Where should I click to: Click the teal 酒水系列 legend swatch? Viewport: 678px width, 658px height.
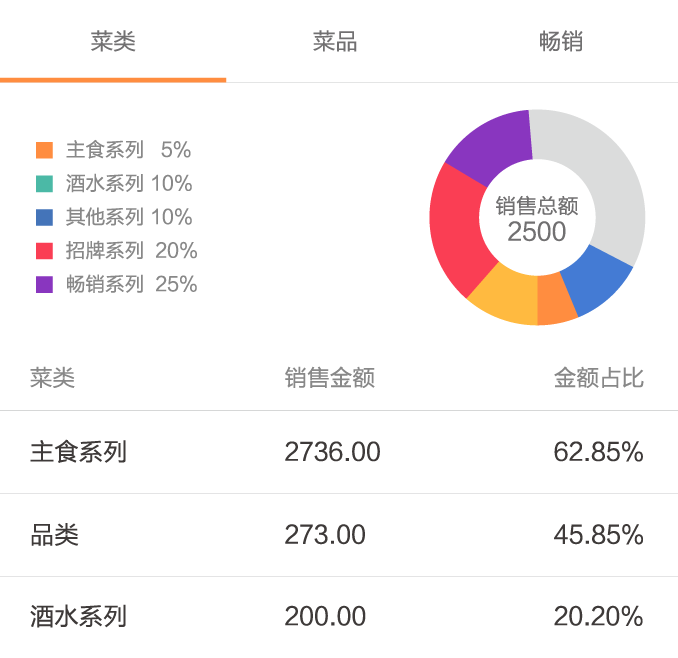pos(44,184)
